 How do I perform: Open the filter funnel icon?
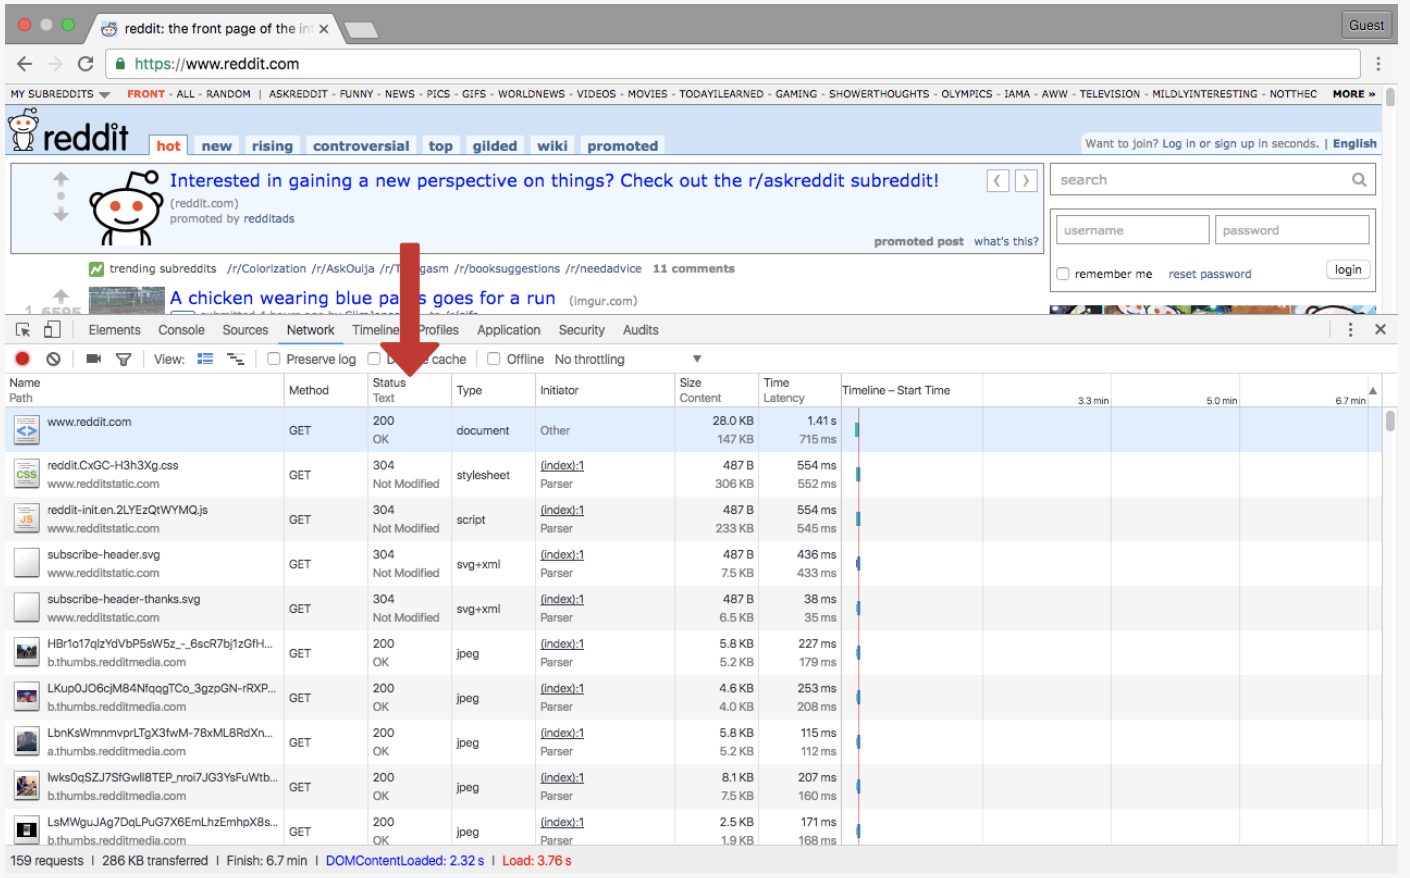[123, 359]
